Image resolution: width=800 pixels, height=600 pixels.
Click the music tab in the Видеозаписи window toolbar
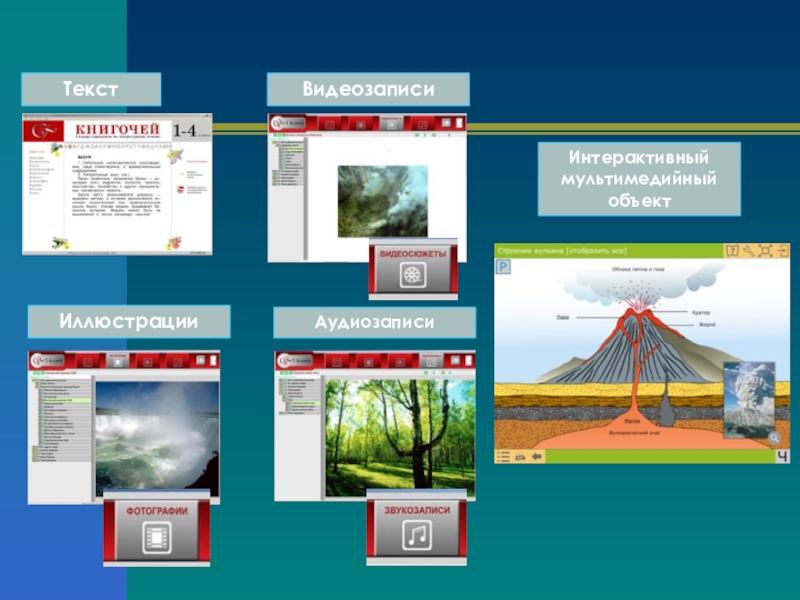(x=423, y=124)
